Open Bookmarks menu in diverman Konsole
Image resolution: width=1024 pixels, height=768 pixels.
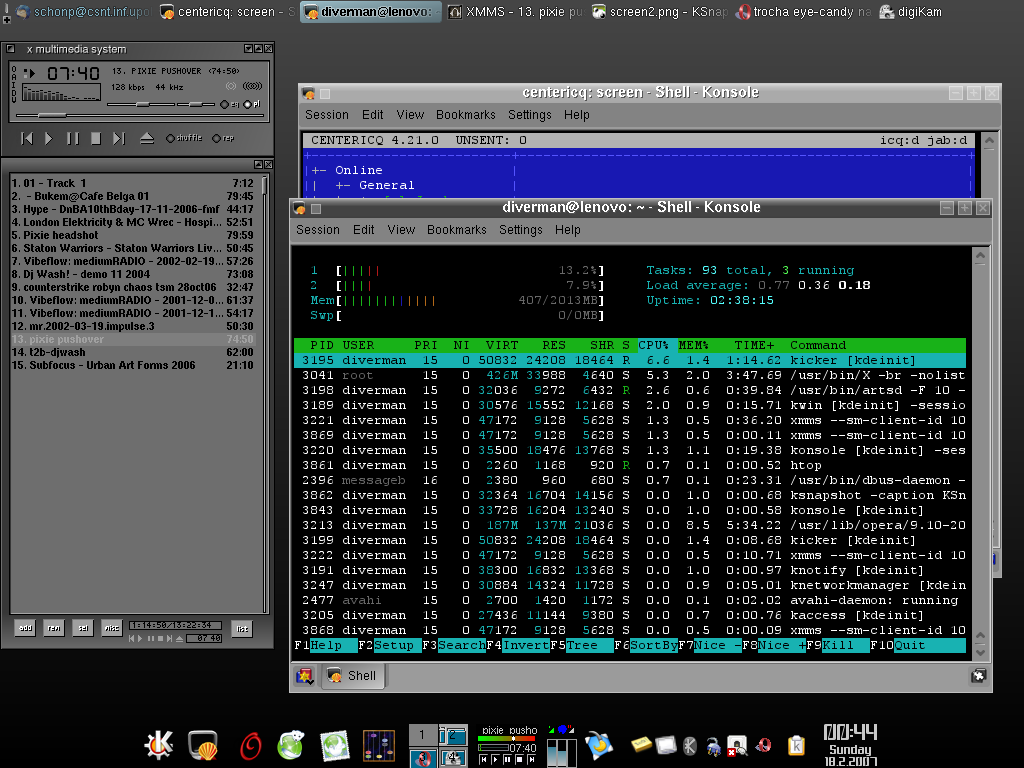[456, 230]
